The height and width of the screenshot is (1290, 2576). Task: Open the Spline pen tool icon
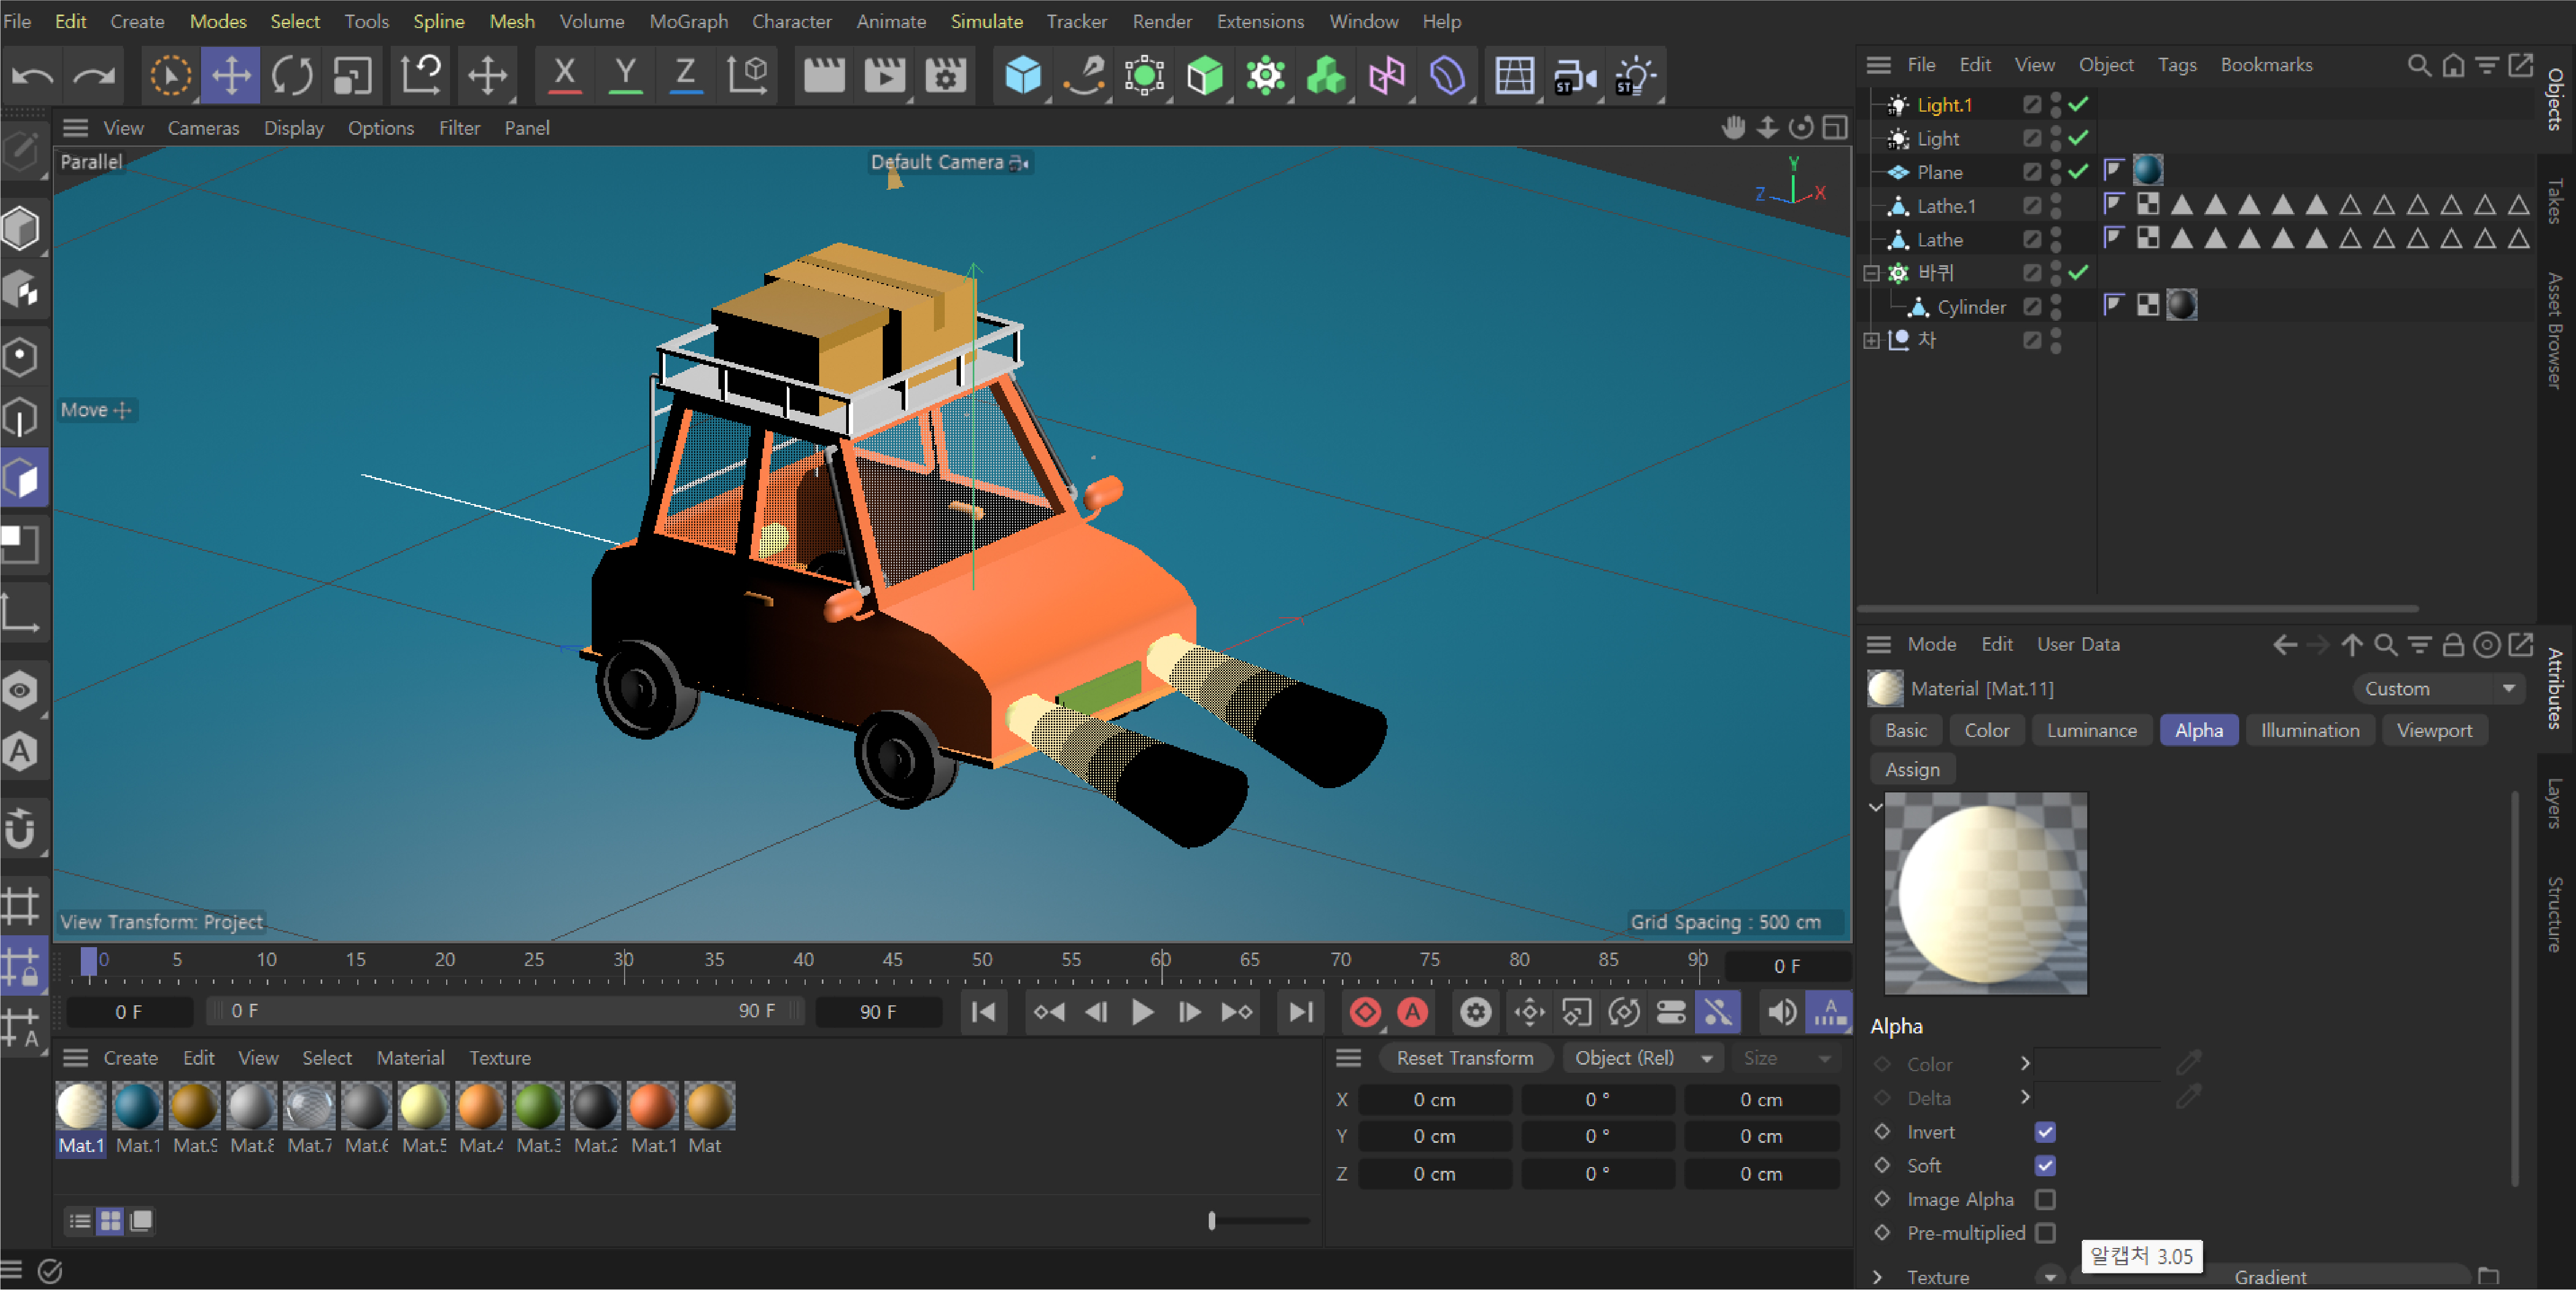pos(1084,75)
